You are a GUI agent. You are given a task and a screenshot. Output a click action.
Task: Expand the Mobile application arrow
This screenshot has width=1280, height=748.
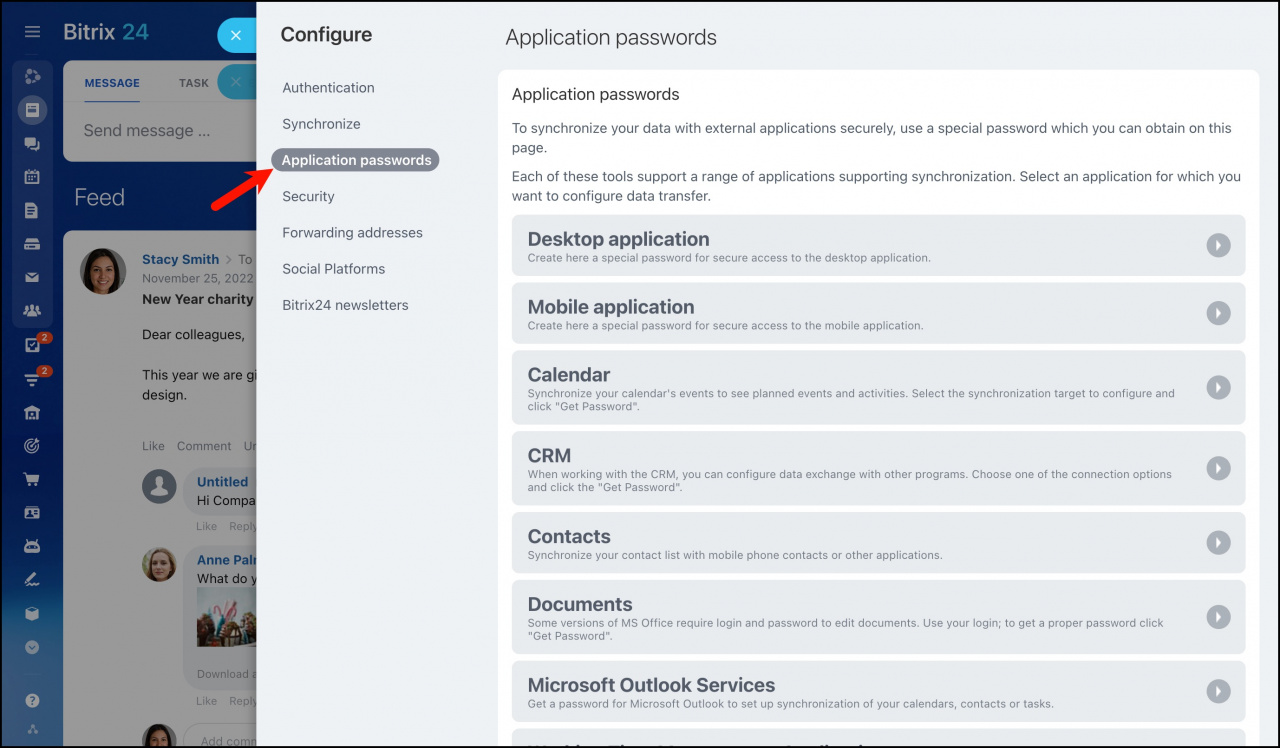pyautogui.click(x=1218, y=313)
